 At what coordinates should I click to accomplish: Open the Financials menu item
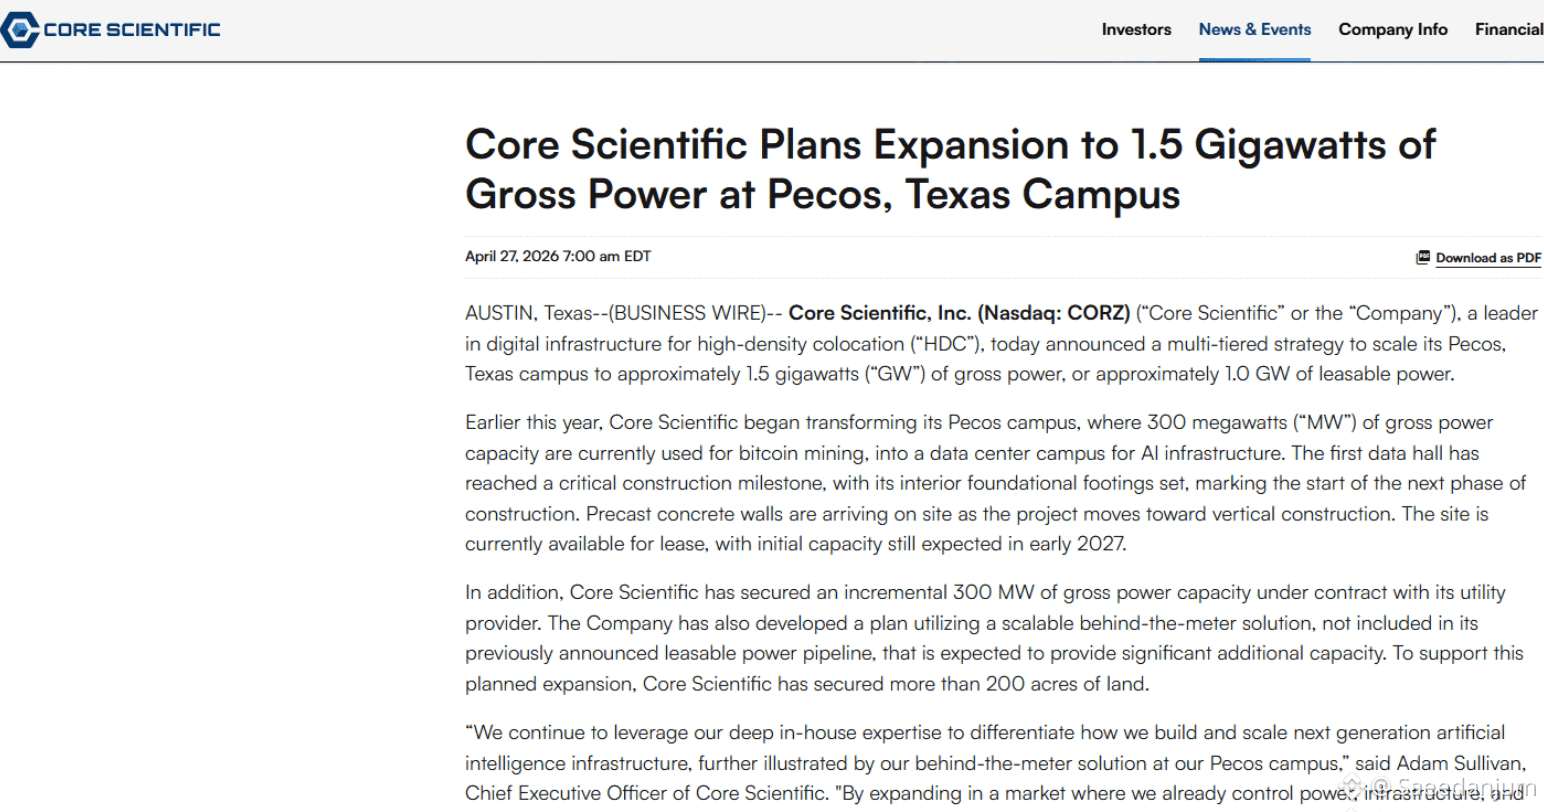1509,30
